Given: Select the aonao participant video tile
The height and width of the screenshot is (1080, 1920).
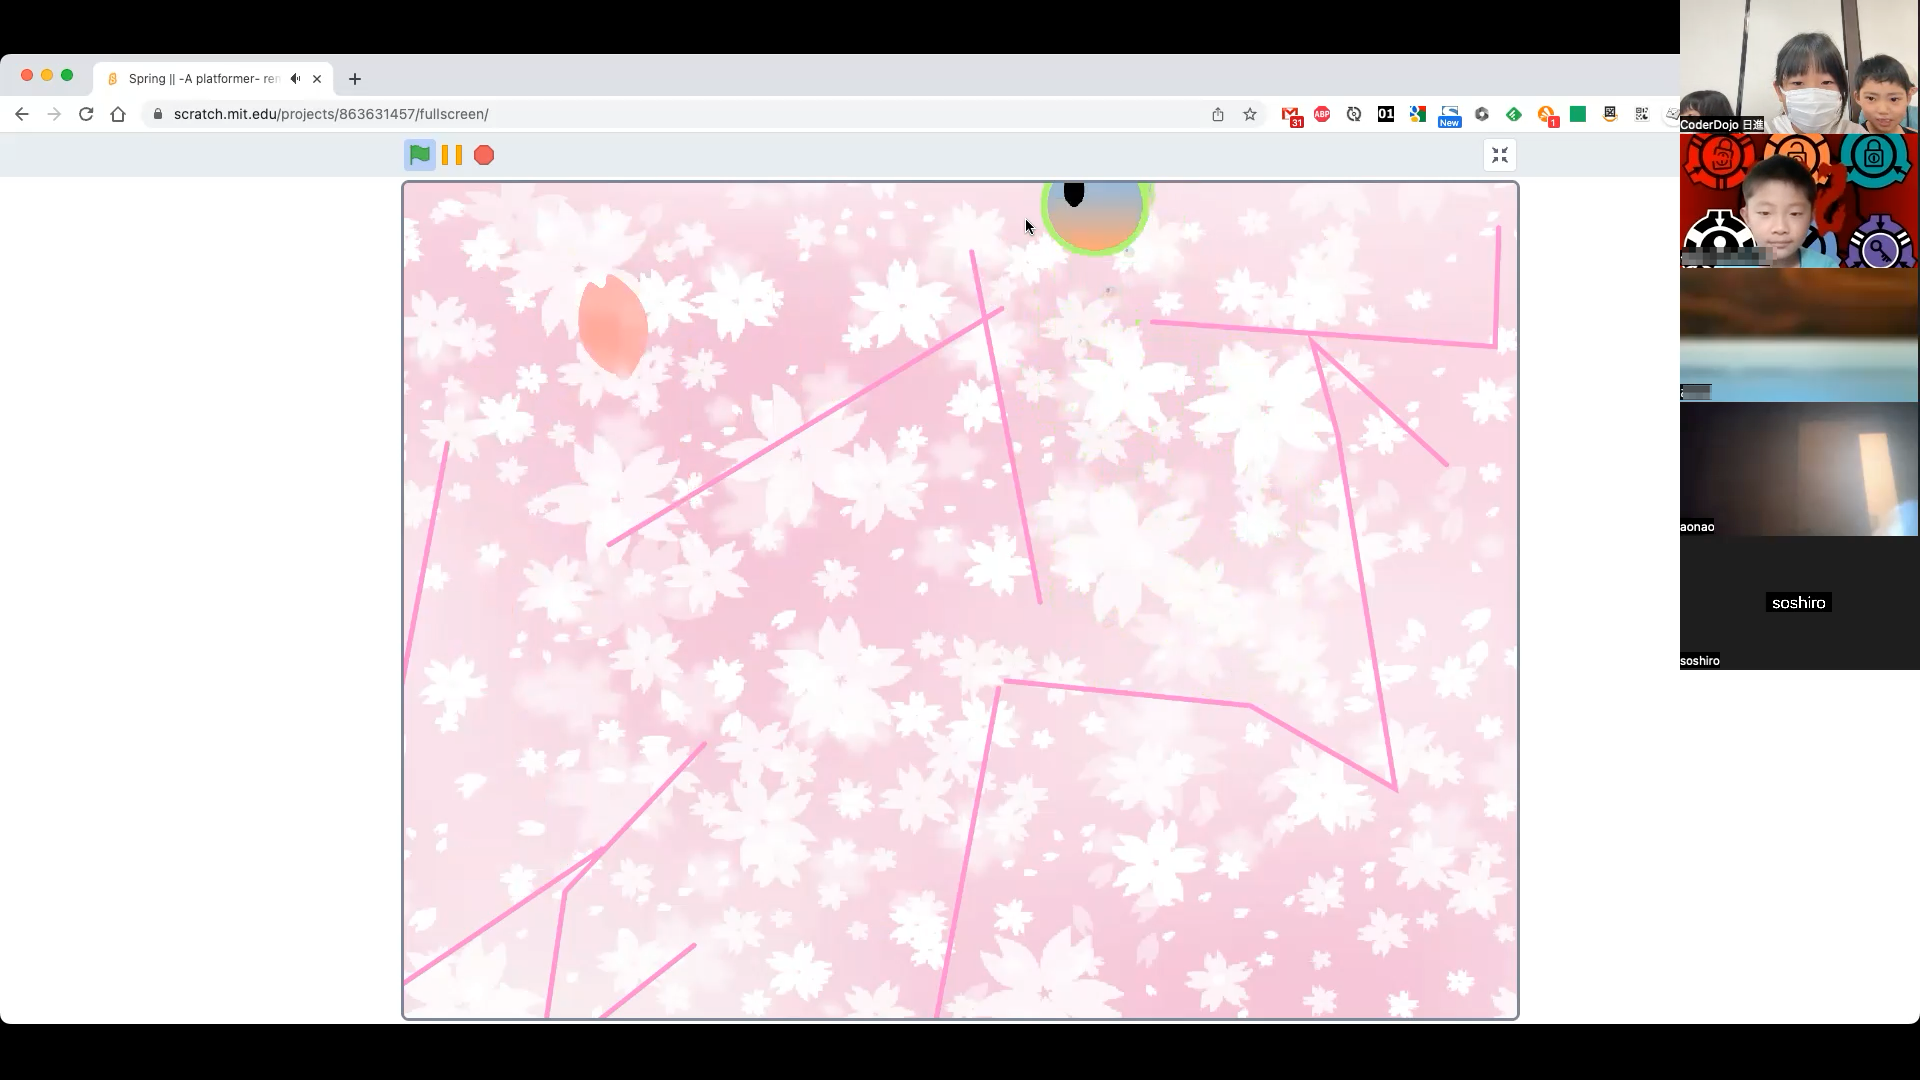Looking at the screenshot, I should pos(1800,469).
